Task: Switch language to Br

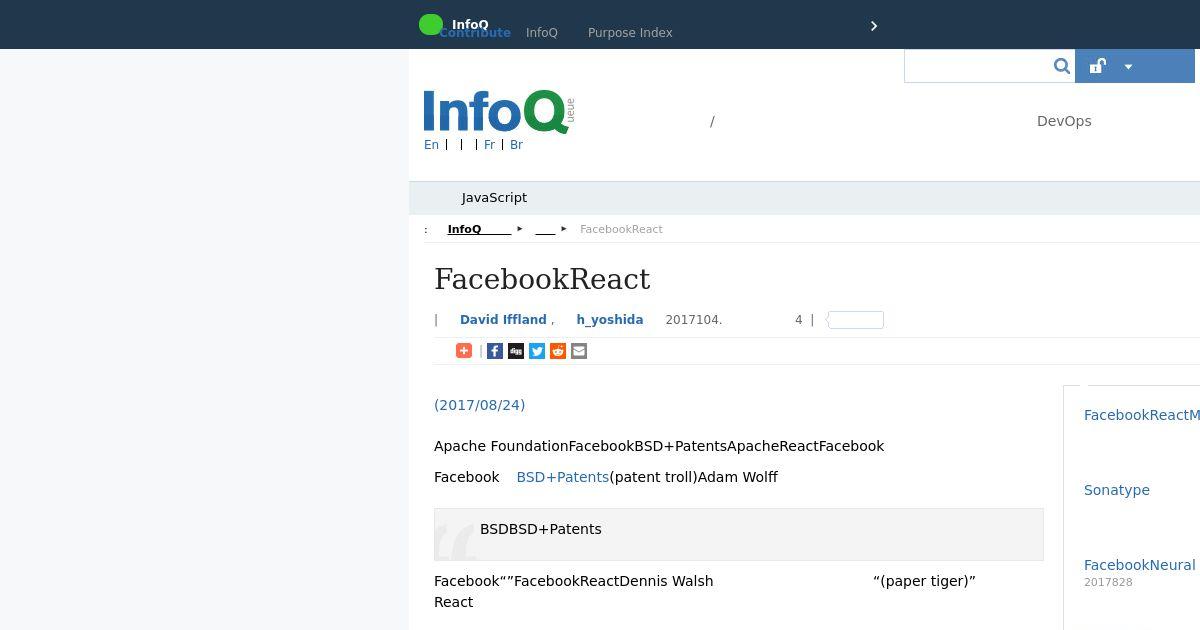Action: (516, 145)
